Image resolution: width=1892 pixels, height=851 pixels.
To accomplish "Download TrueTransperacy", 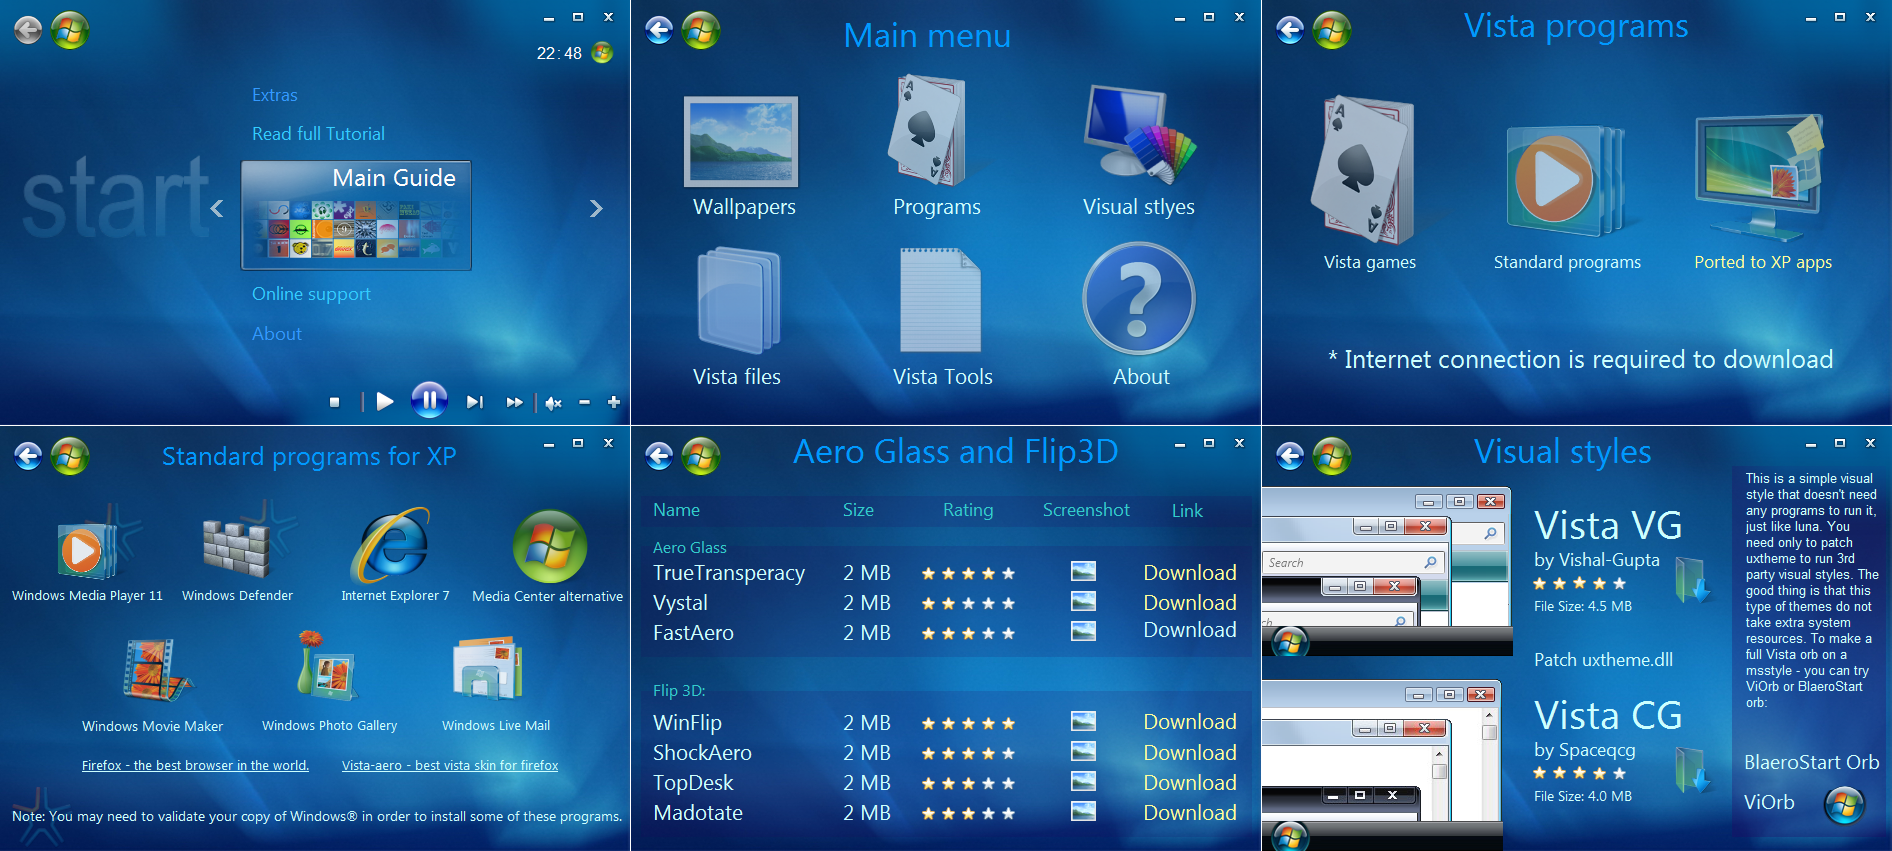I will click(x=1190, y=572).
